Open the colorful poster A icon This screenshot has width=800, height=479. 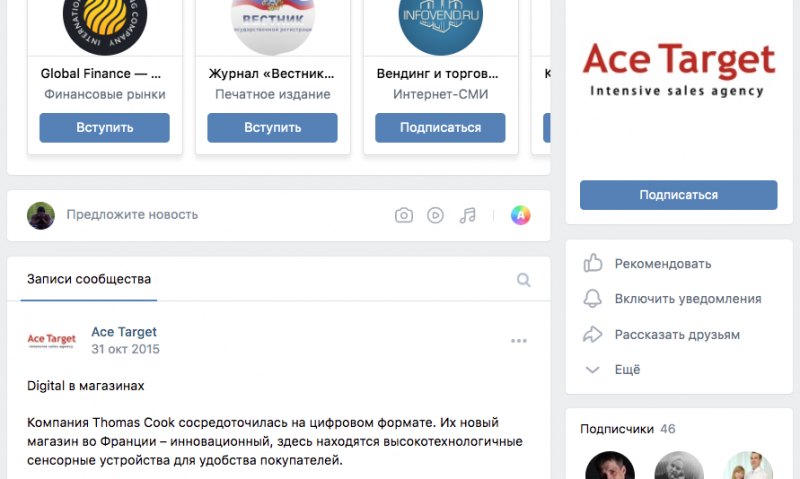520,215
